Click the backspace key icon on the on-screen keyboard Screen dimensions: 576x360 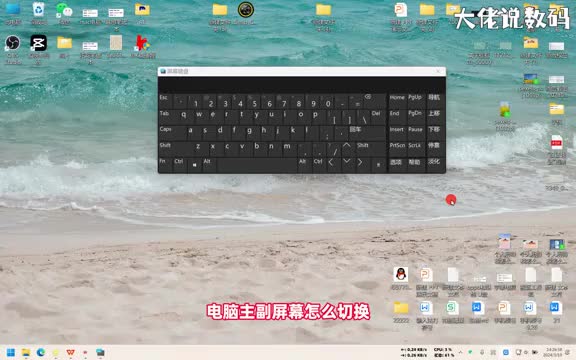coord(367,97)
